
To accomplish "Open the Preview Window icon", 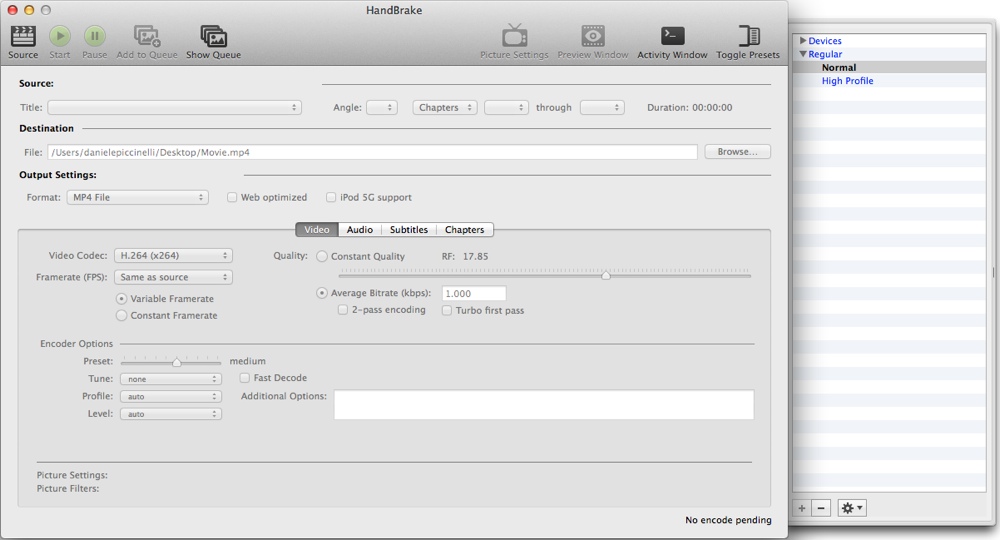I will [593, 37].
